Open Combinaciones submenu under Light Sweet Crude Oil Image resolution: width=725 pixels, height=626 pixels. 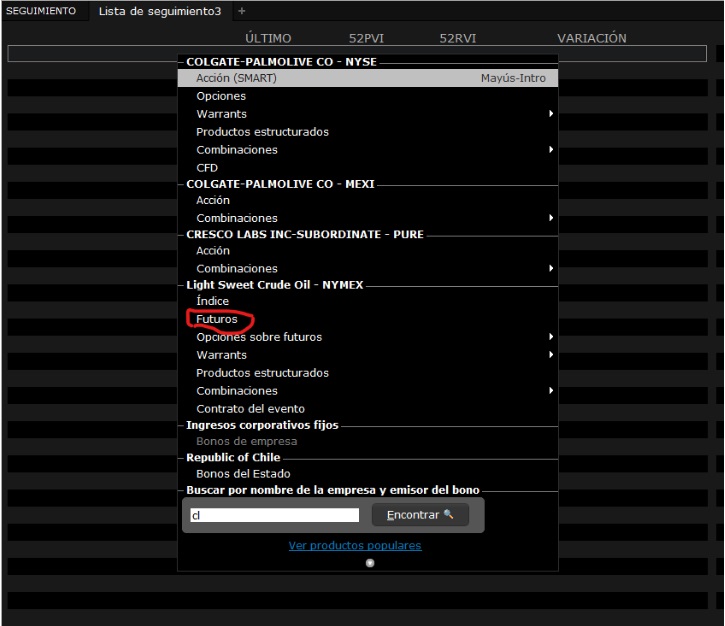point(550,391)
